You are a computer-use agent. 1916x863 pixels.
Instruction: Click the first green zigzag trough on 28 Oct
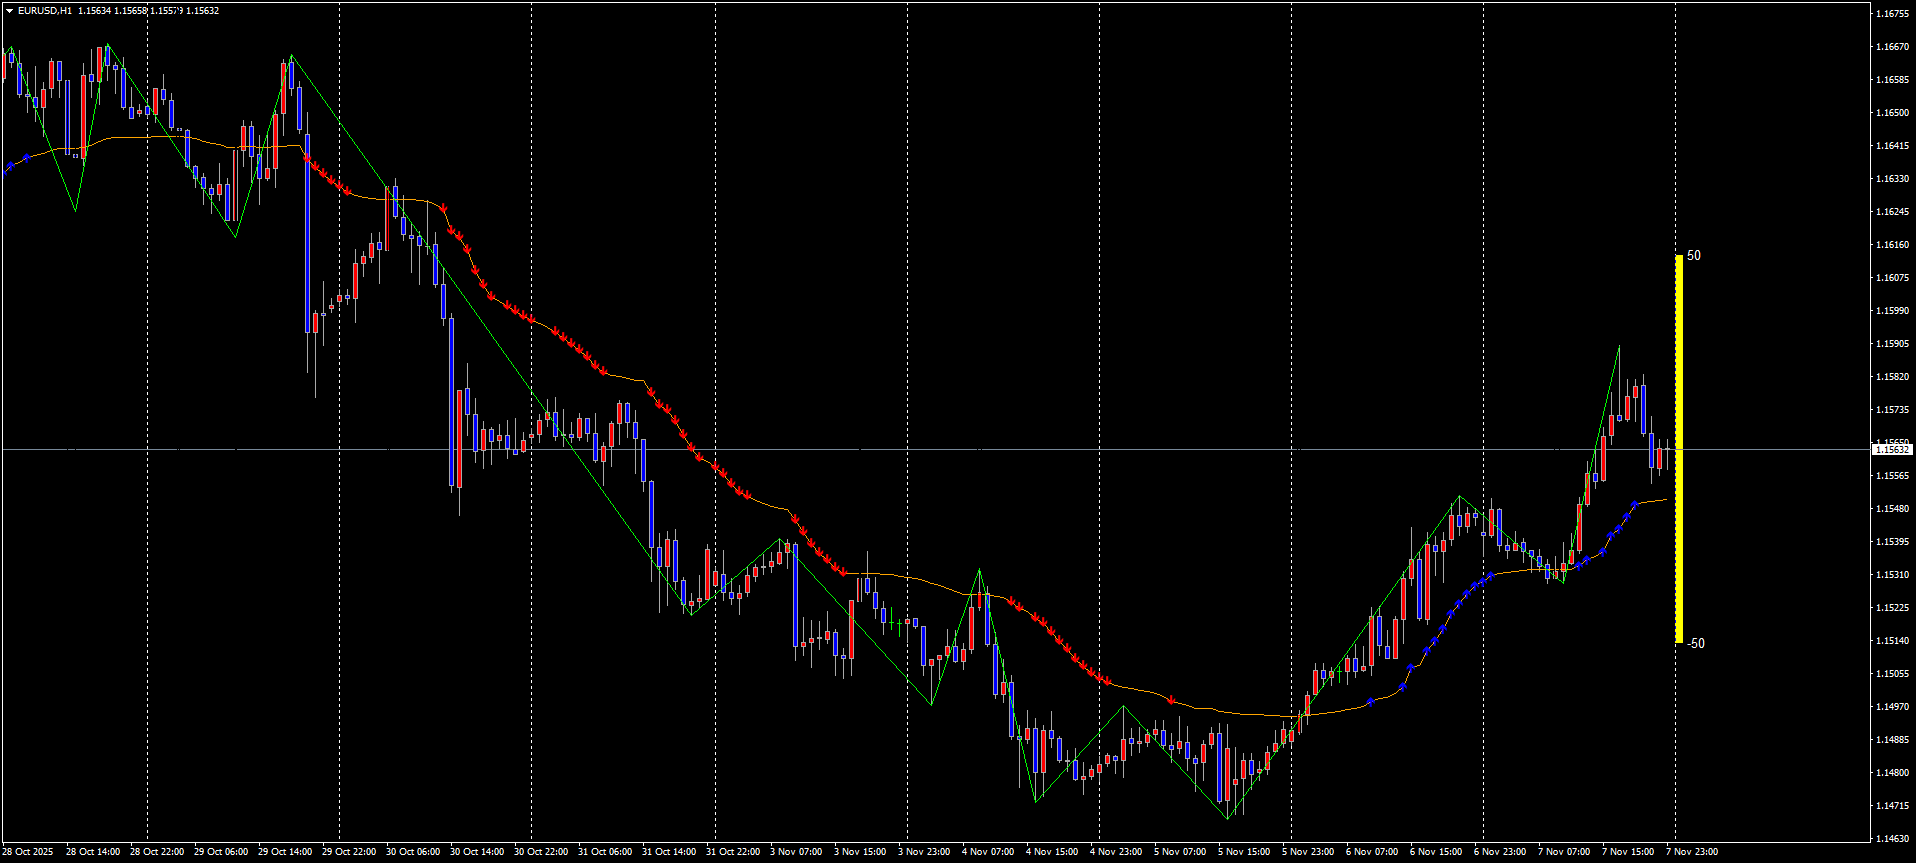(76, 210)
